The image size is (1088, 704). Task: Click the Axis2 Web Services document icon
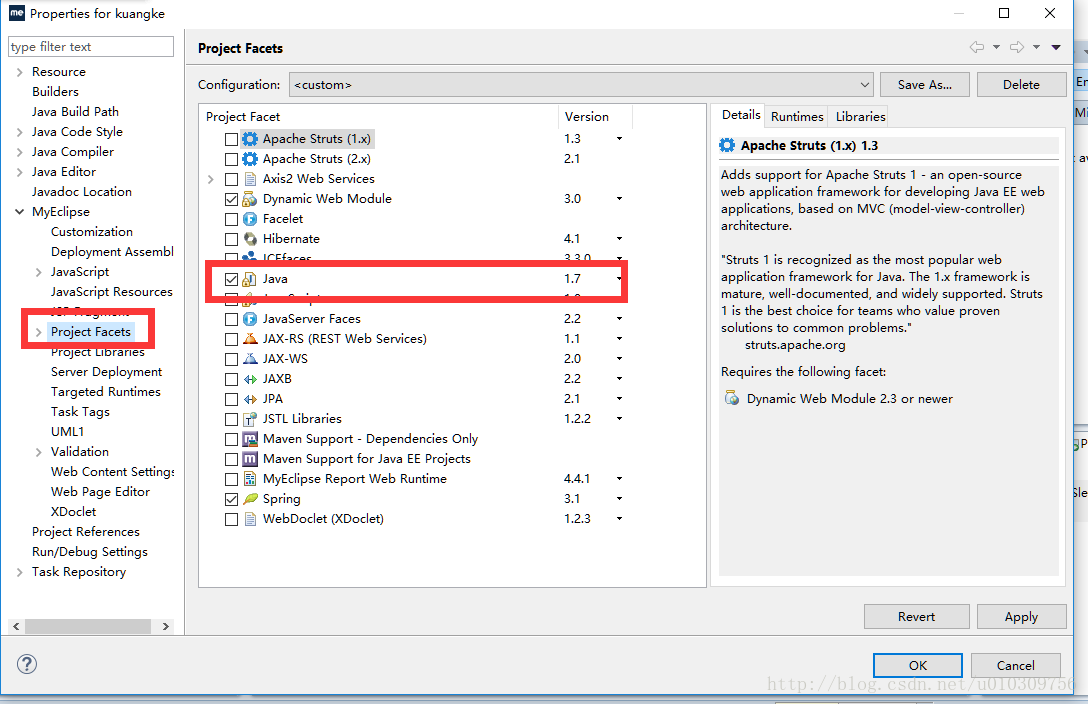click(250, 179)
